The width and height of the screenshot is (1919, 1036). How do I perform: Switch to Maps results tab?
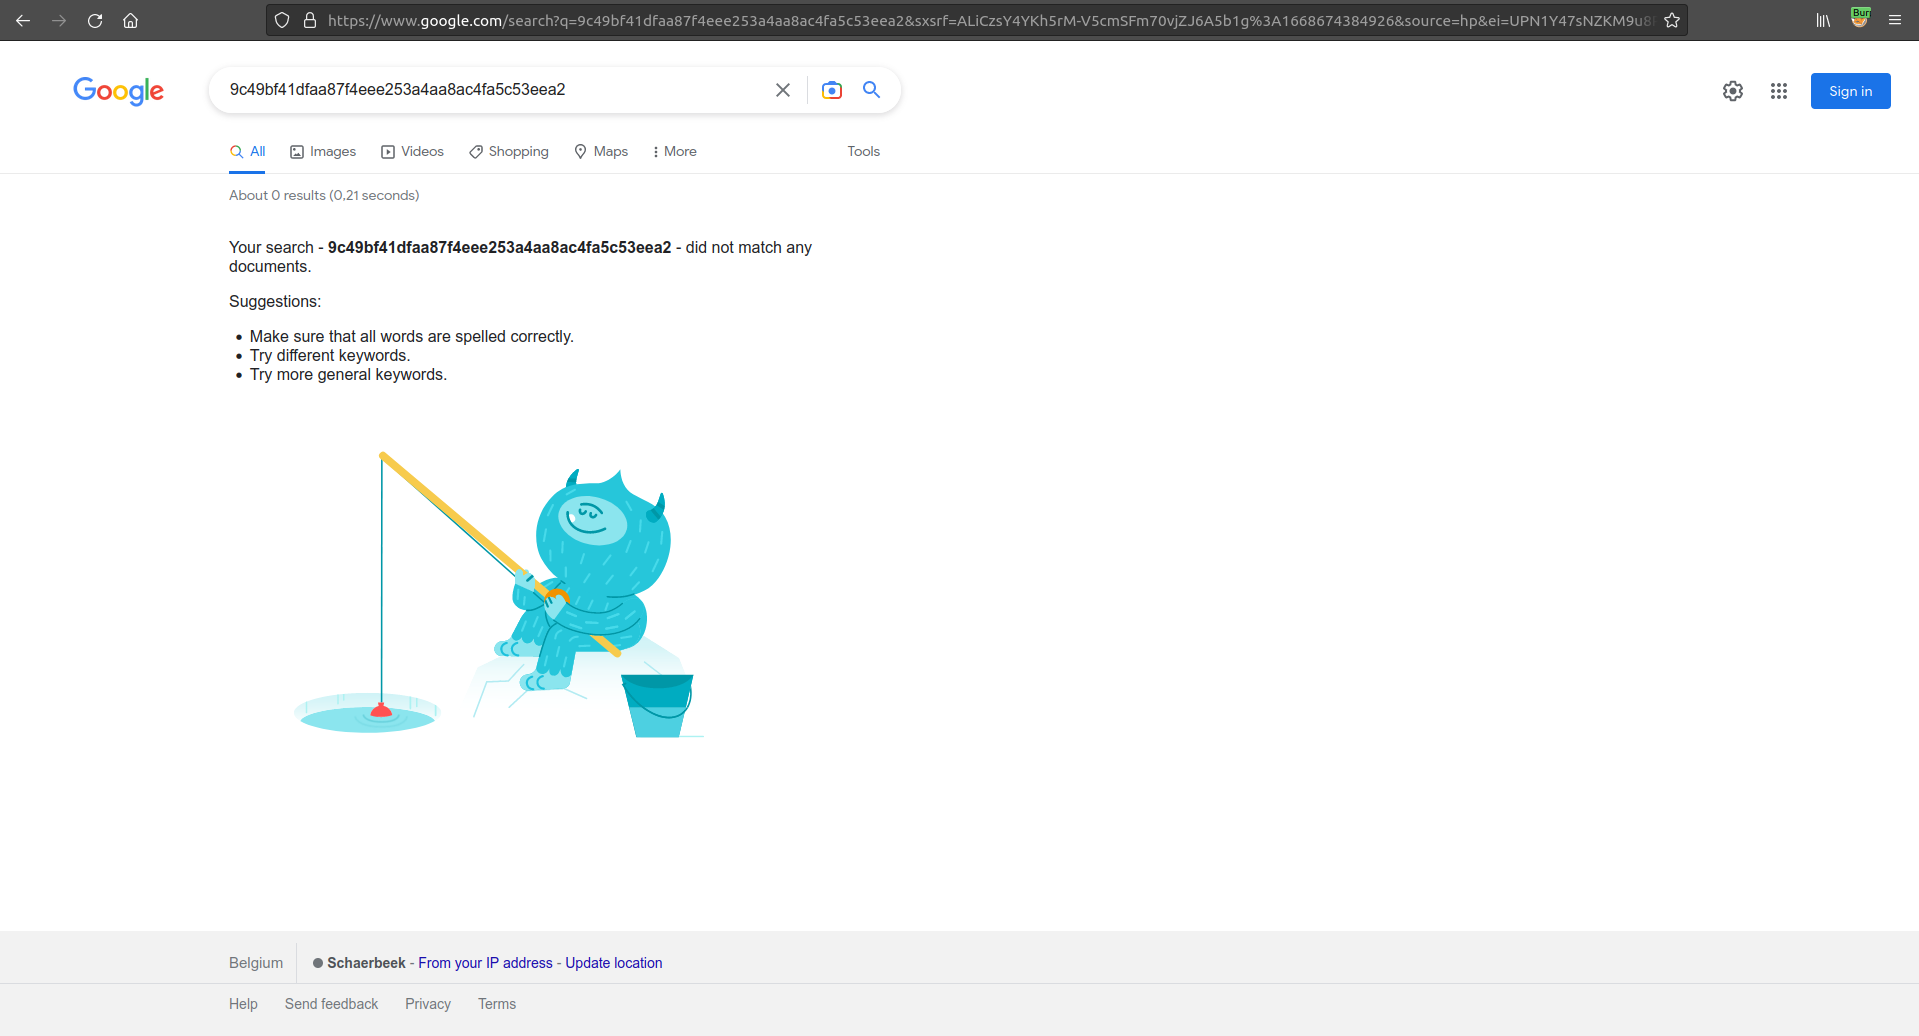601,152
